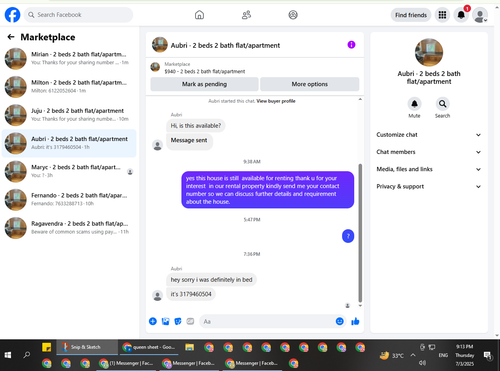500x371 pixels.
Task: Go to the Home feed icon
Action: (199, 15)
